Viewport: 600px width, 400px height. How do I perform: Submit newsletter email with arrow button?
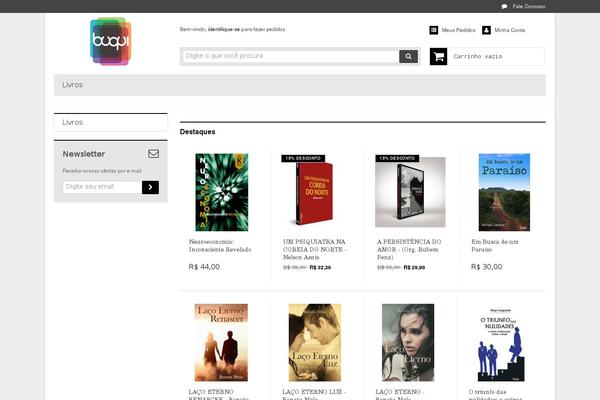(150, 187)
